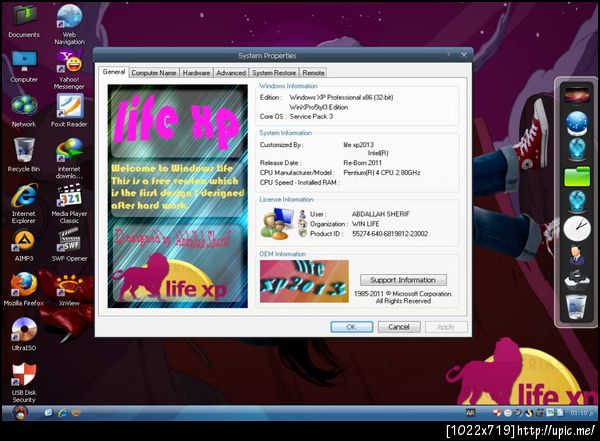The height and width of the screenshot is (441, 600).
Task: Open the recycle bin in dock
Action: point(576,306)
